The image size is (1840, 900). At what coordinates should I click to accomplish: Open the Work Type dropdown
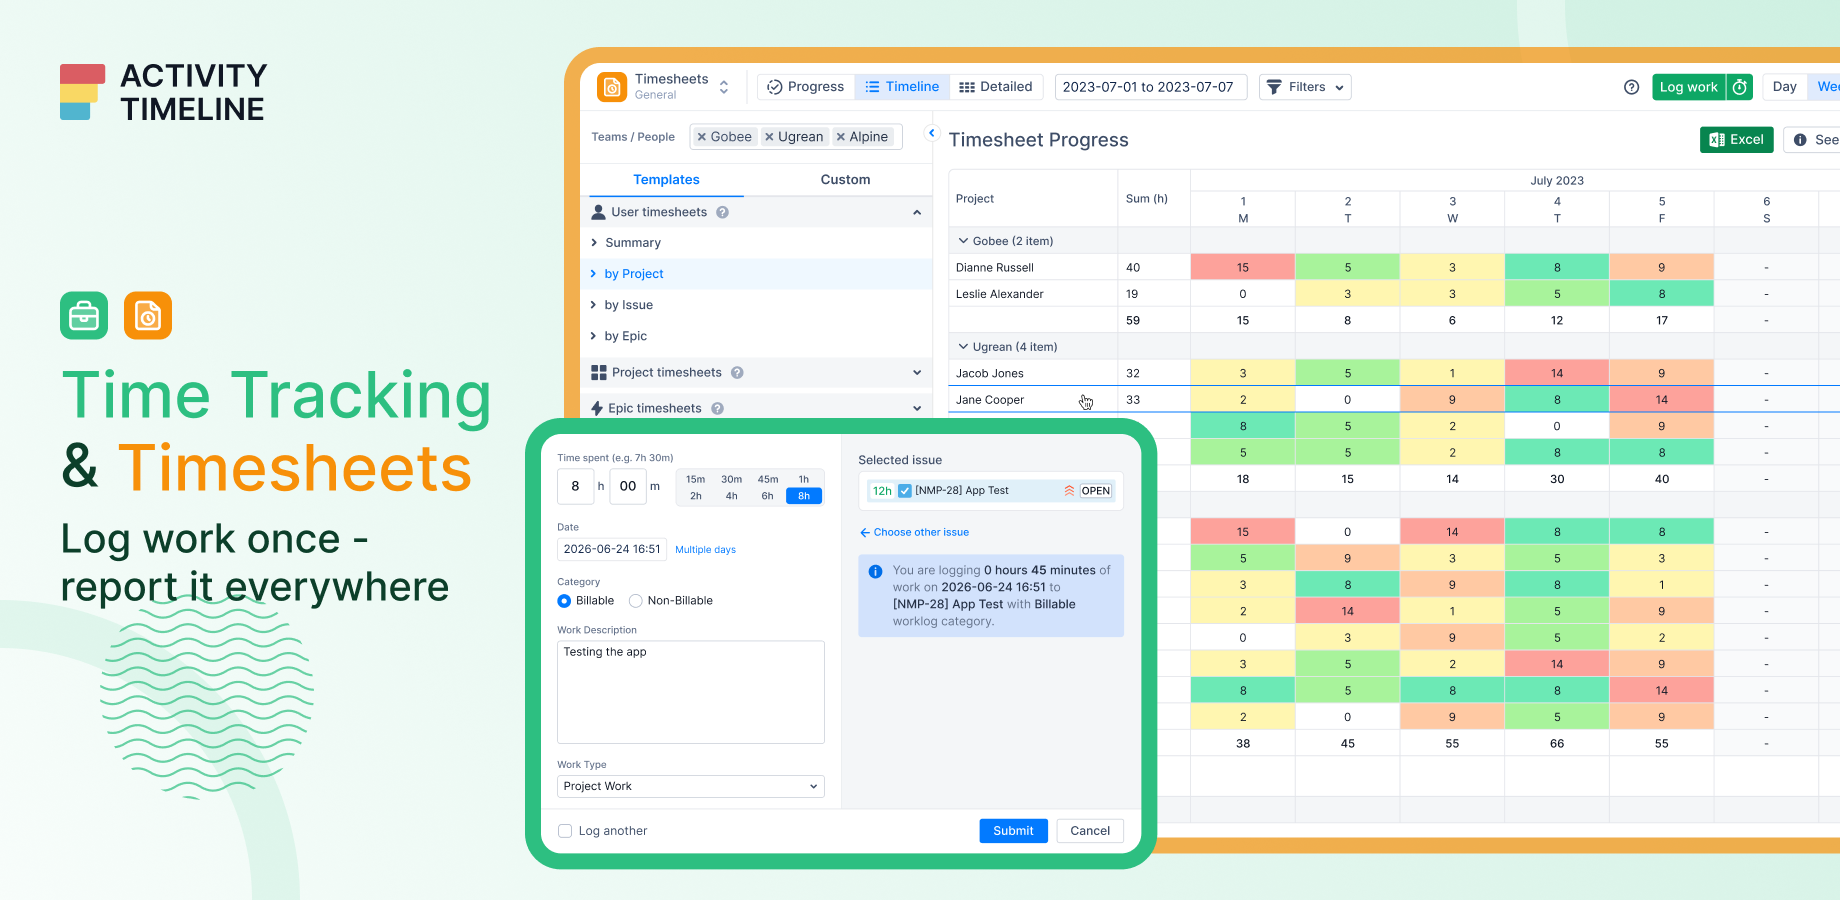[x=691, y=786]
